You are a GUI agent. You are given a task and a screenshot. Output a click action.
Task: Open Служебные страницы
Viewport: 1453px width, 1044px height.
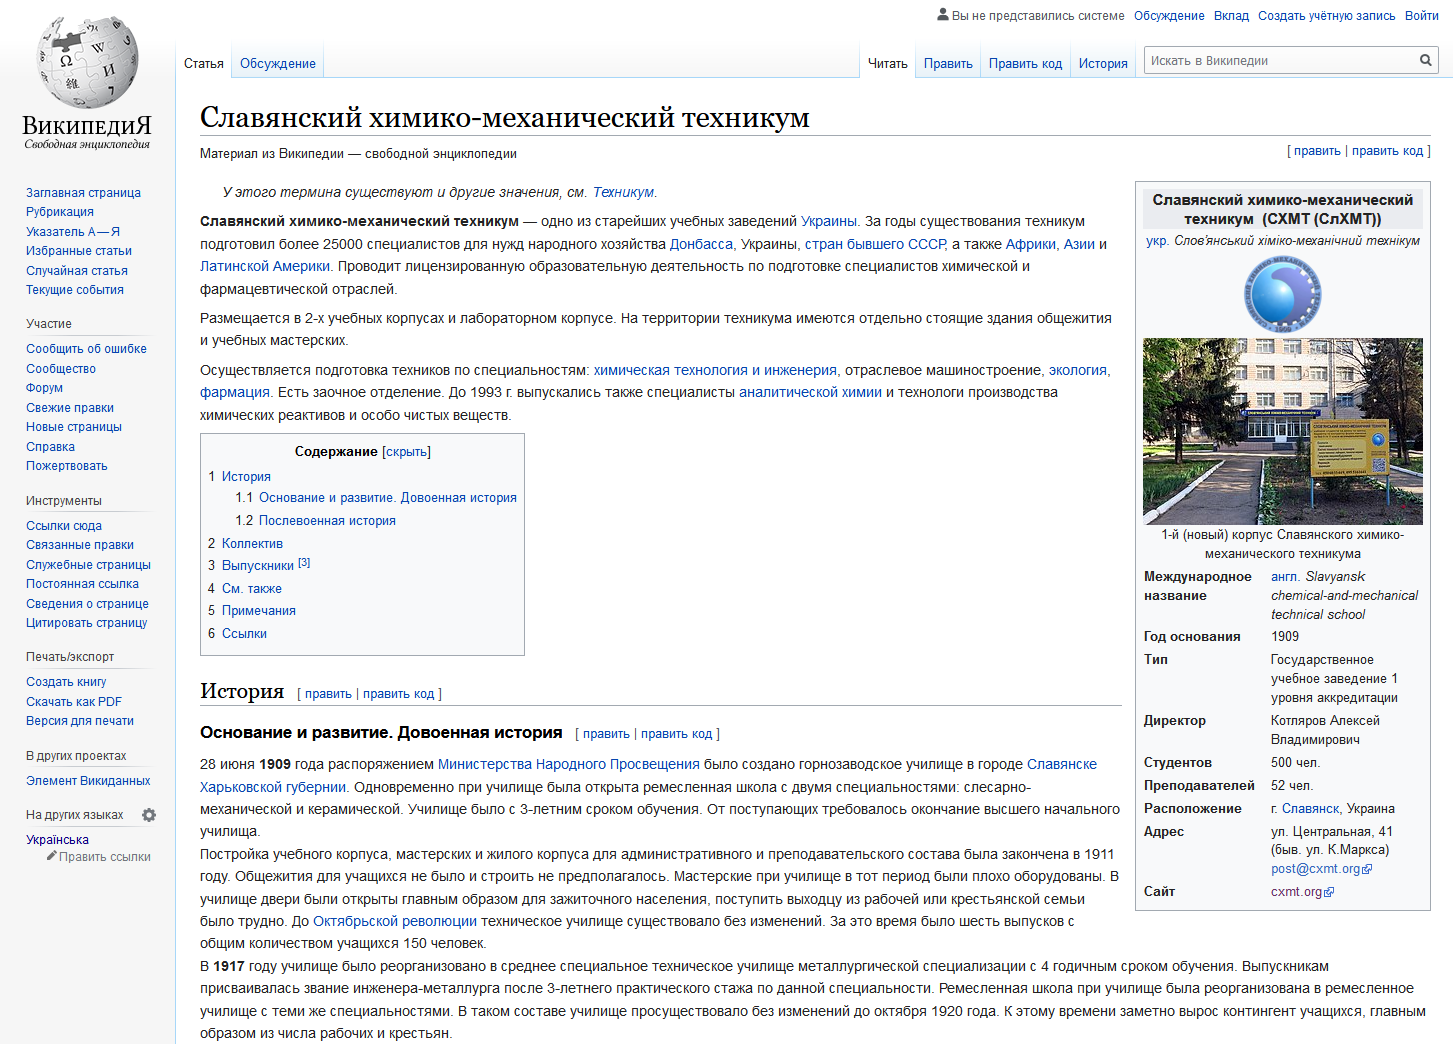click(x=88, y=565)
